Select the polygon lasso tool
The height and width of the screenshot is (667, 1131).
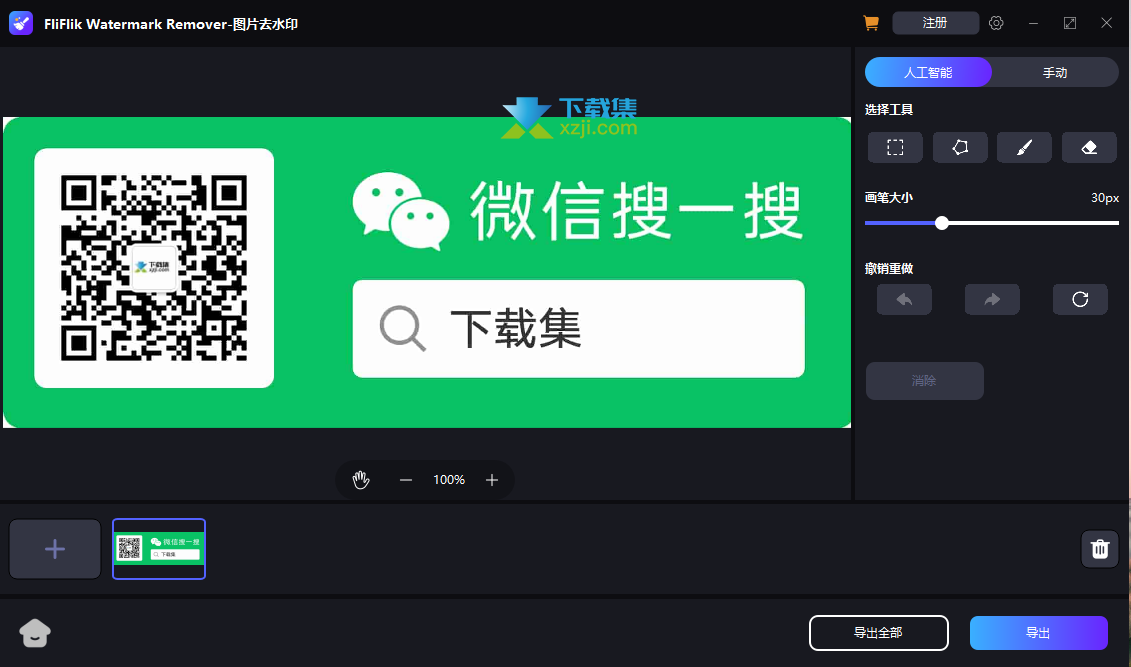[960, 148]
